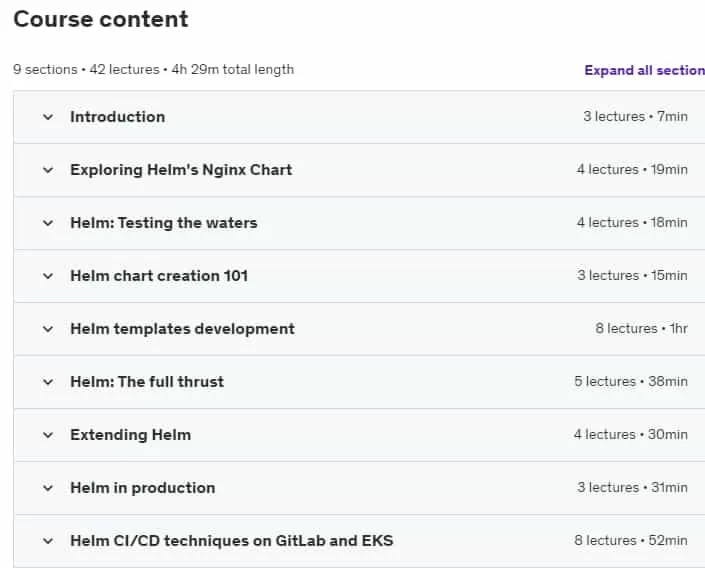Open Helm templates development section title
The height and width of the screenshot is (568, 705).
point(183,329)
